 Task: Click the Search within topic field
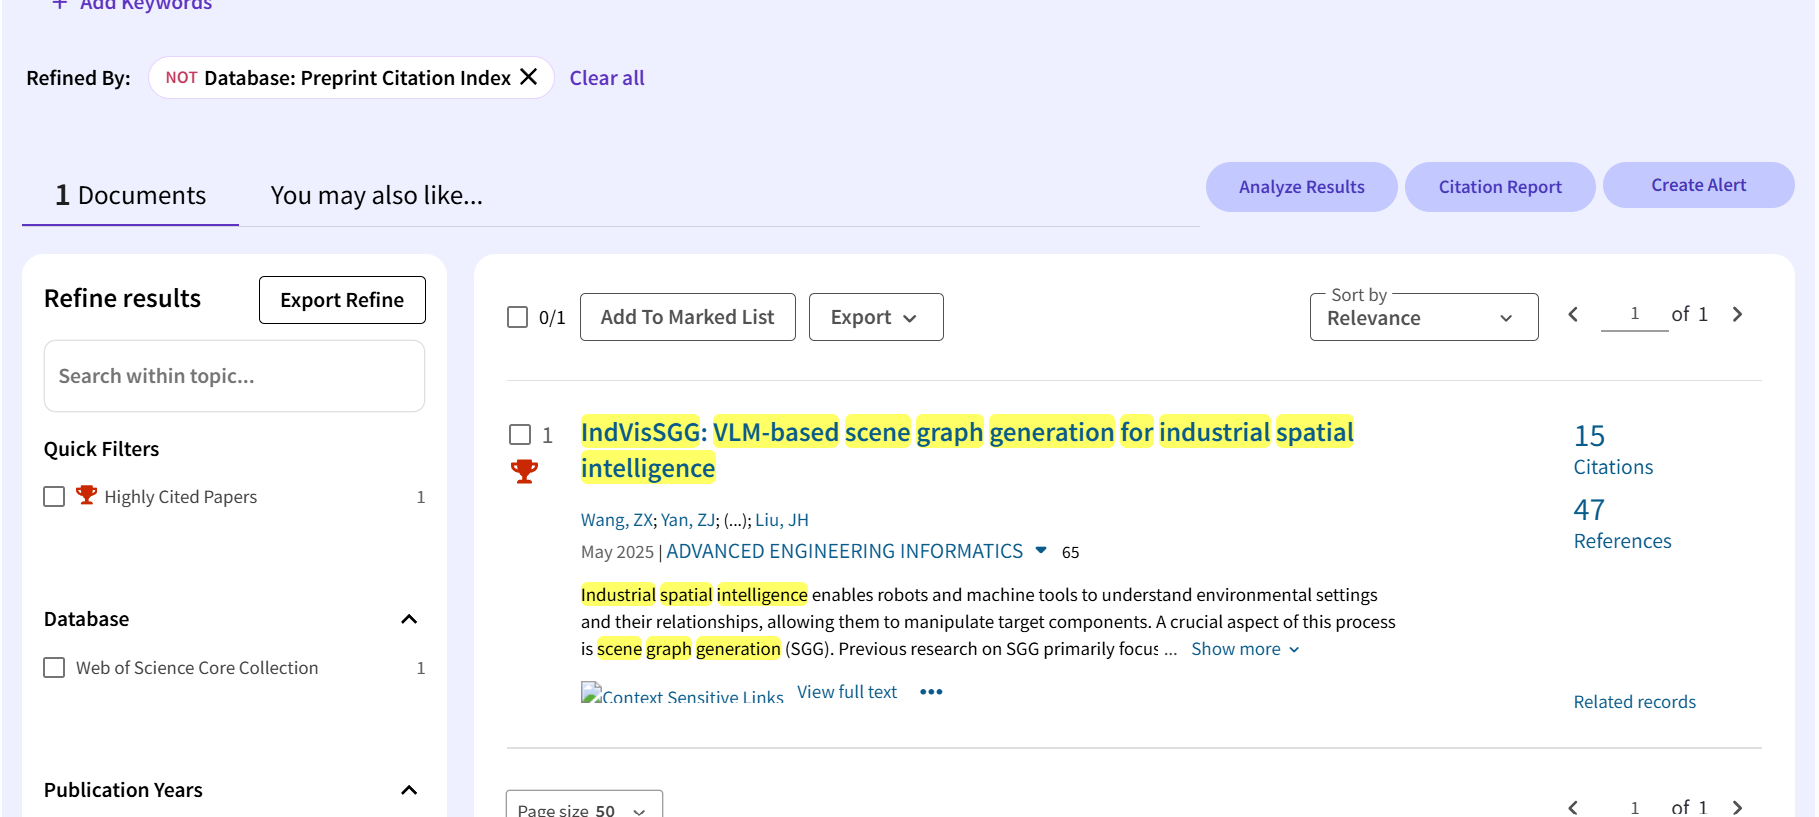click(x=234, y=376)
